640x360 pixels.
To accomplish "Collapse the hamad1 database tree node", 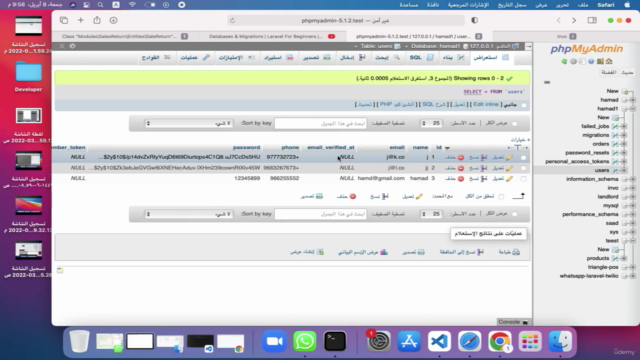I will tap(632, 109).
